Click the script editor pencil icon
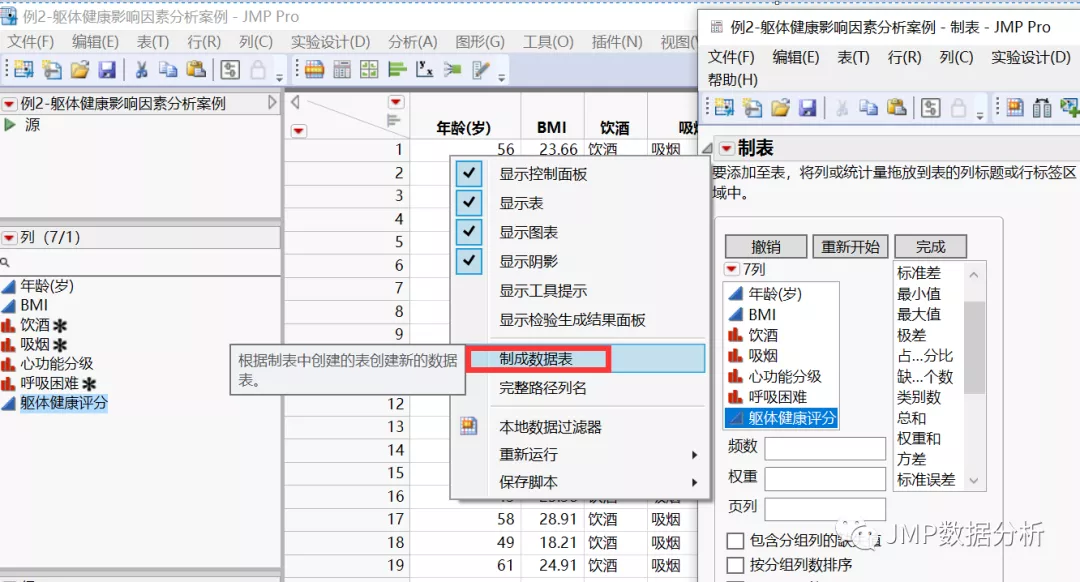The width and height of the screenshot is (1080, 582). 50,68
